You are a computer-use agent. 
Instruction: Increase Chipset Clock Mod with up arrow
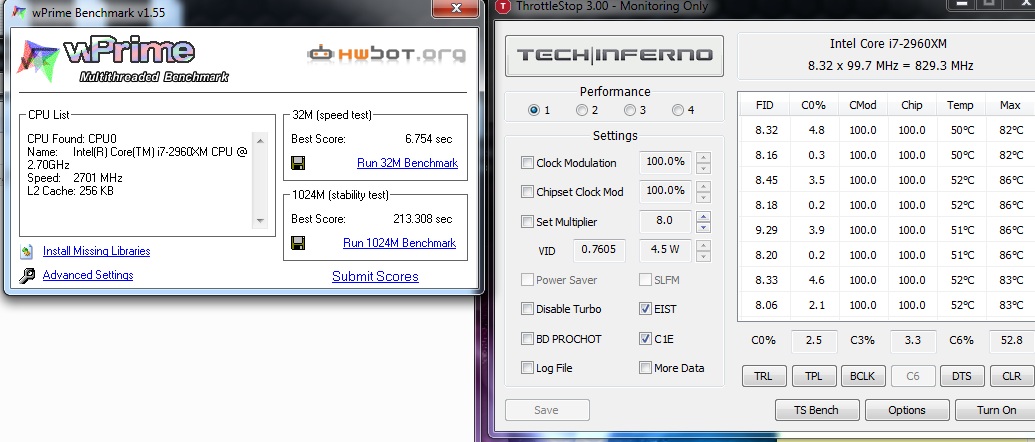(703, 187)
